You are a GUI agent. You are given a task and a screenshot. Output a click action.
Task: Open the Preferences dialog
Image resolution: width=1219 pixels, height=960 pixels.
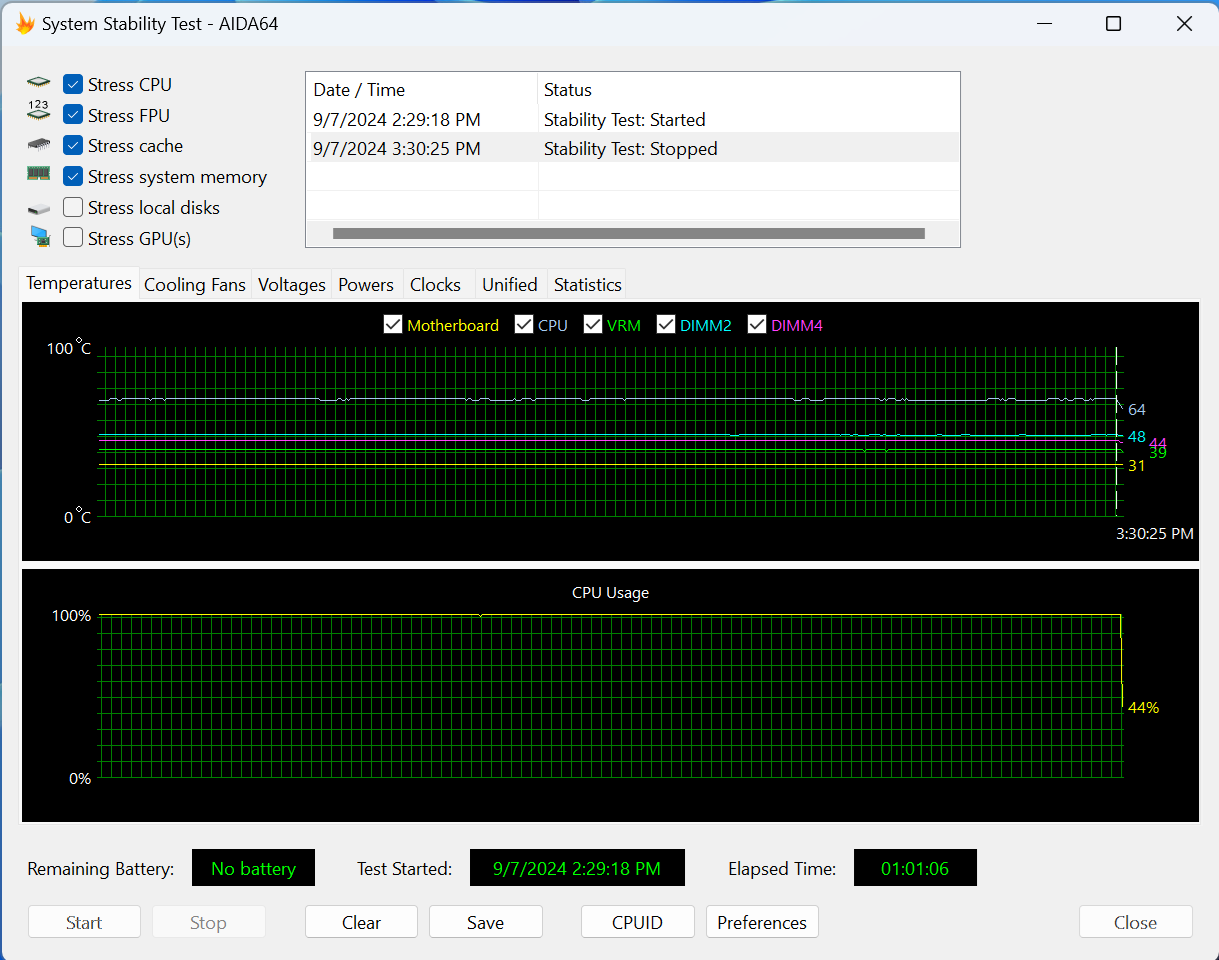(762, 921)
